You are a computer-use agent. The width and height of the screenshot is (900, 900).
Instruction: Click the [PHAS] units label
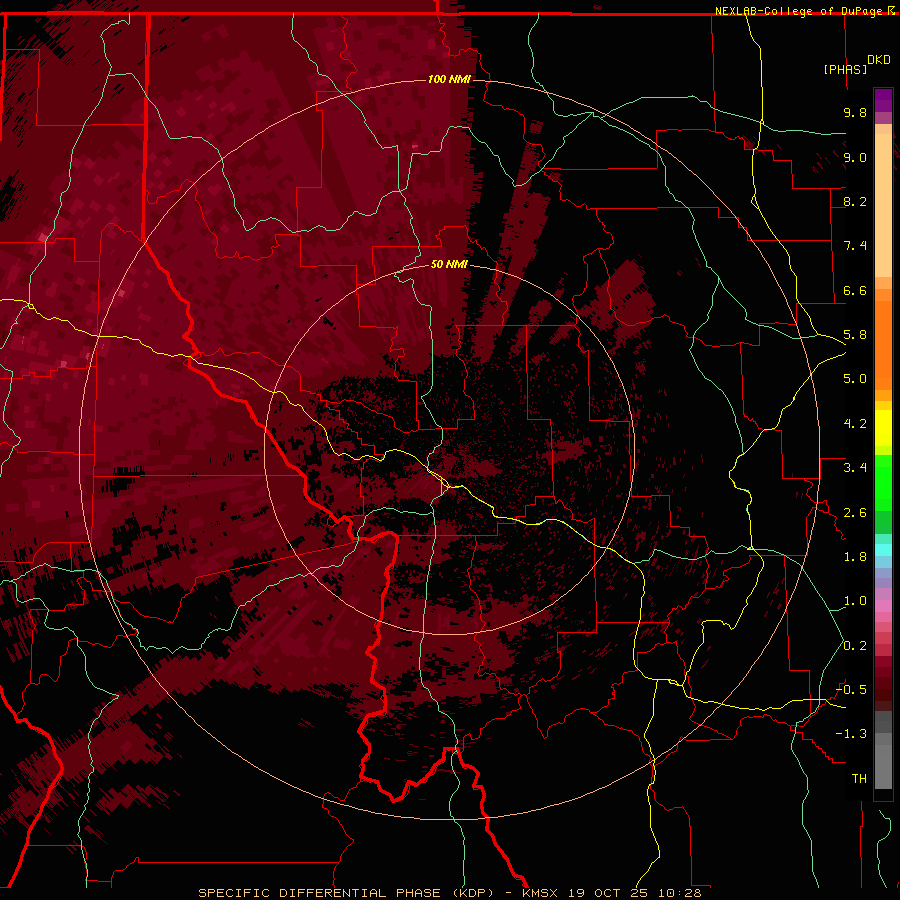pyautogui.click(x=845, y=70)
